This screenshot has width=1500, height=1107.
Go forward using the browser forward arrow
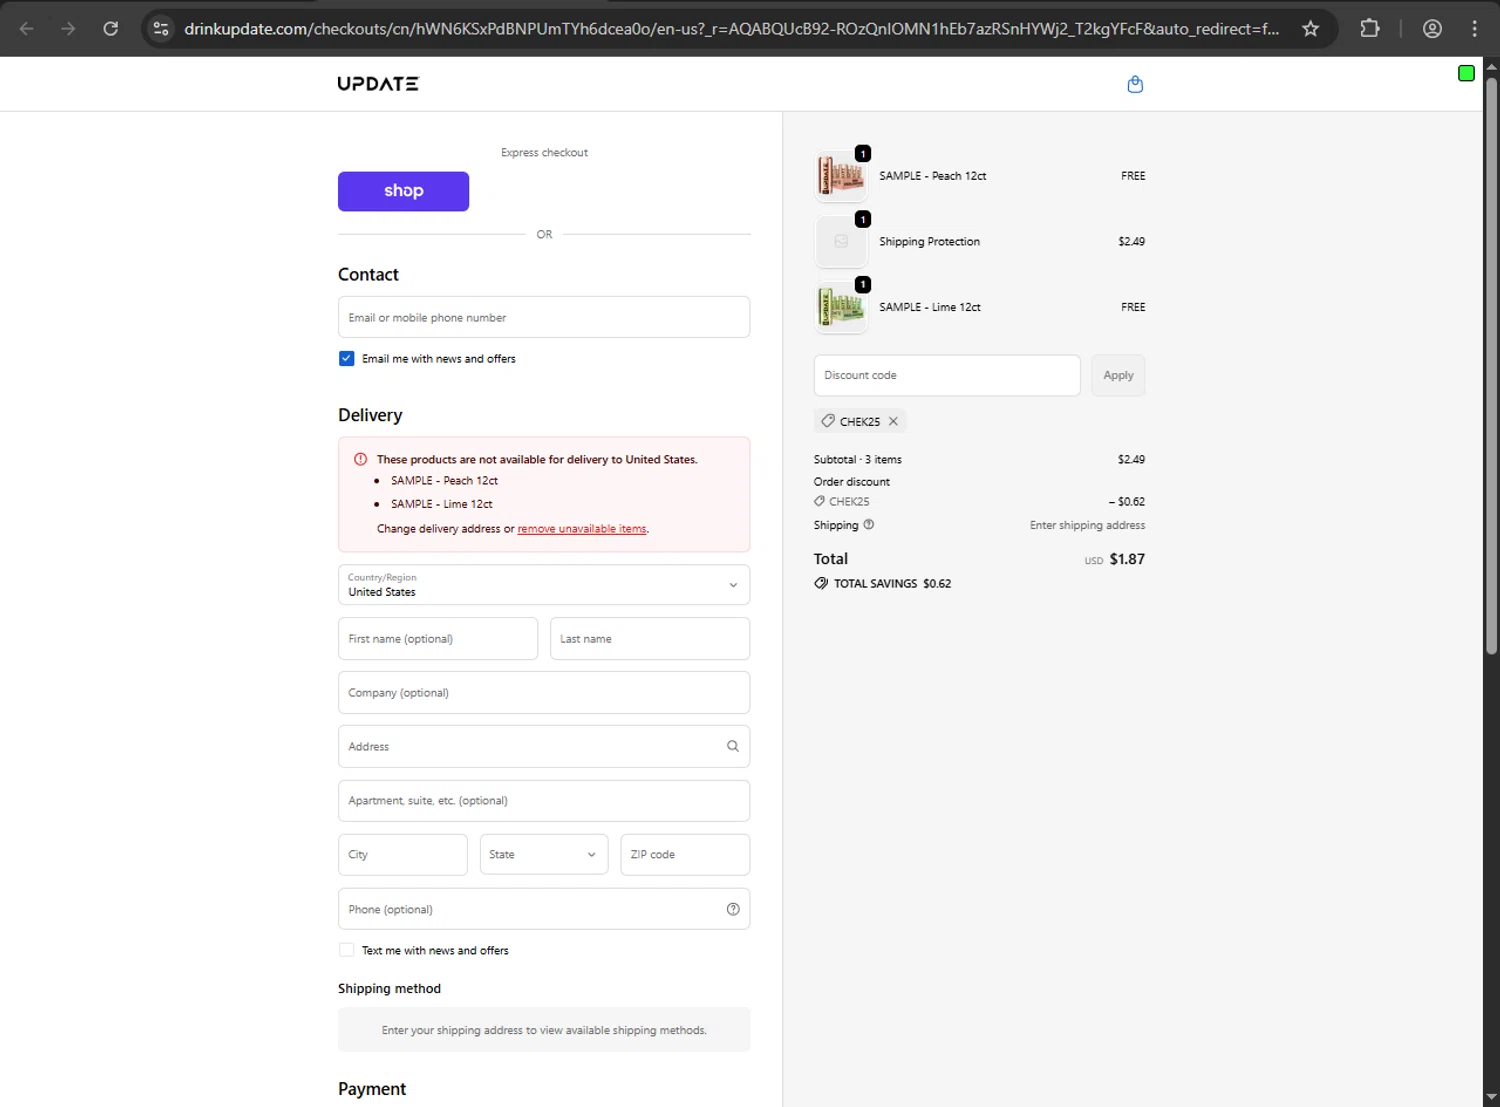[x=68, y=29]
